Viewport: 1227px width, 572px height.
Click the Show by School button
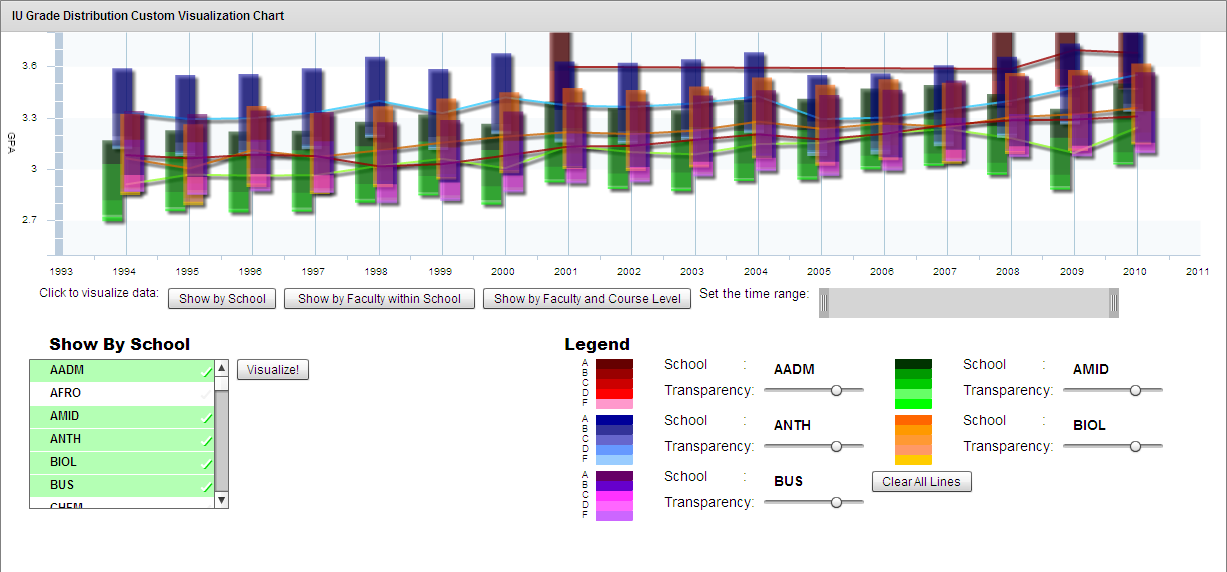[x=222, y=298]
